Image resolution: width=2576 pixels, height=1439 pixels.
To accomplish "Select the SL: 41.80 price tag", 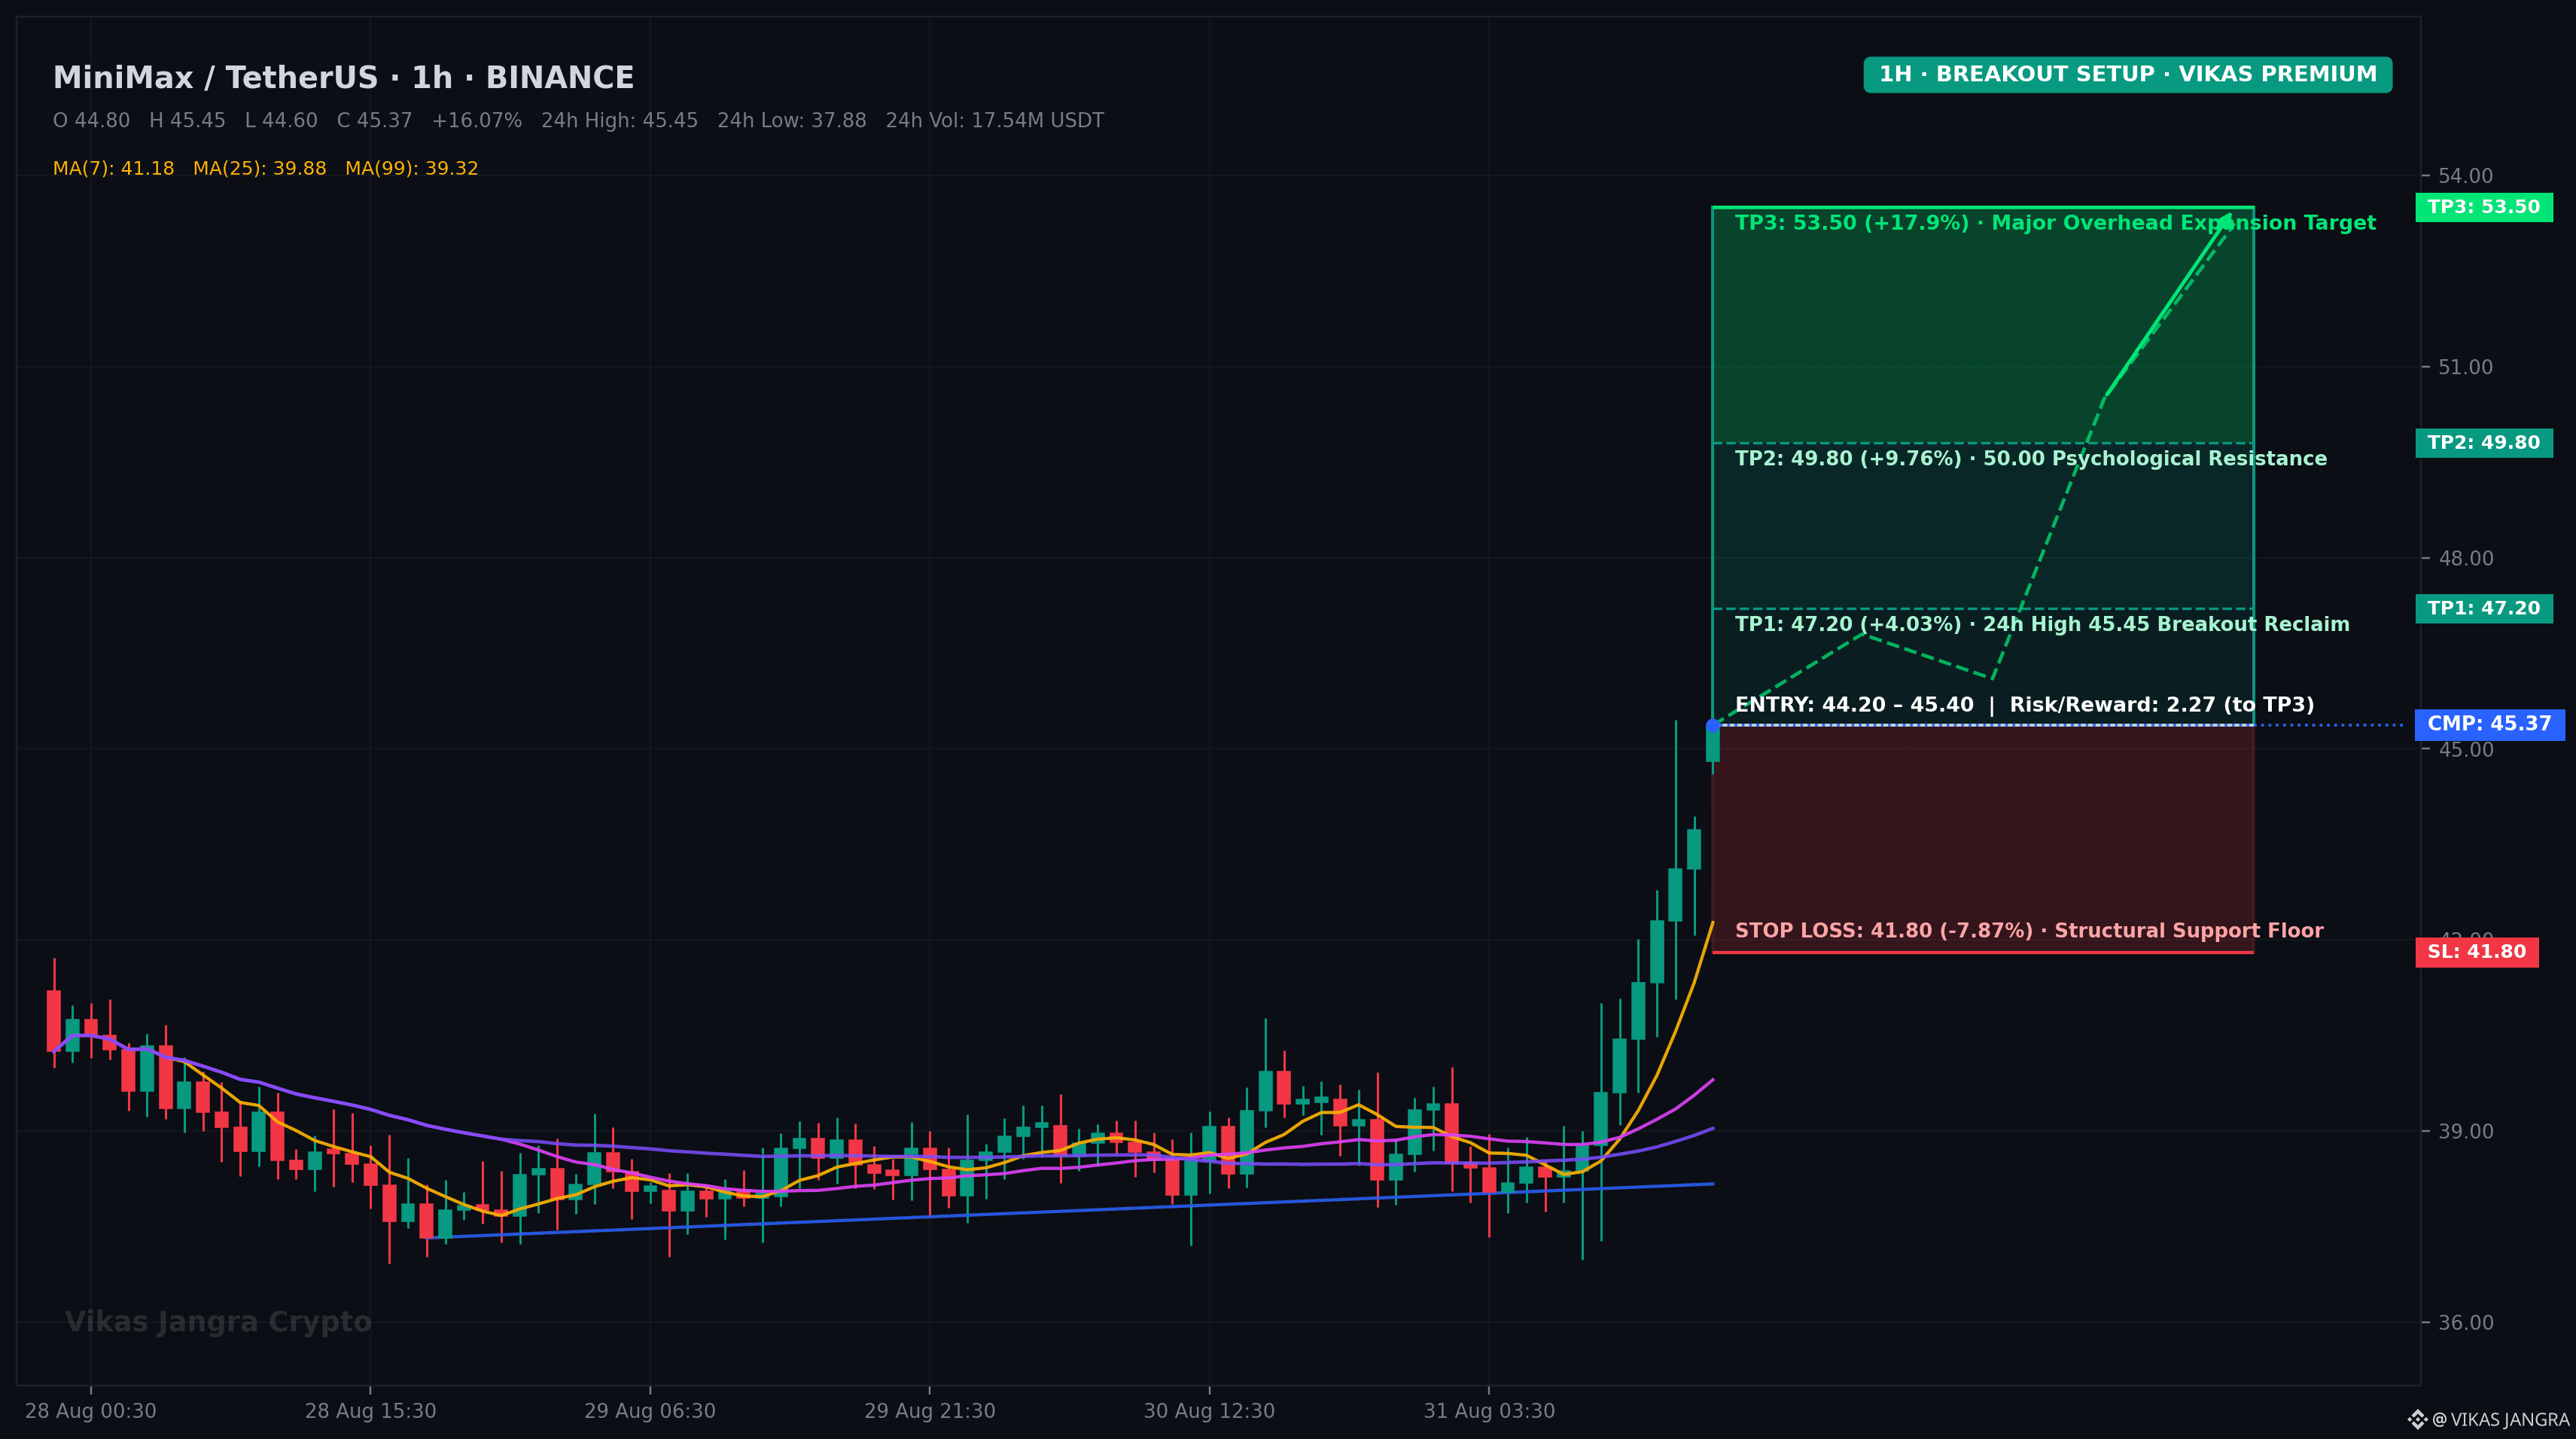I will coord(2477,952).
